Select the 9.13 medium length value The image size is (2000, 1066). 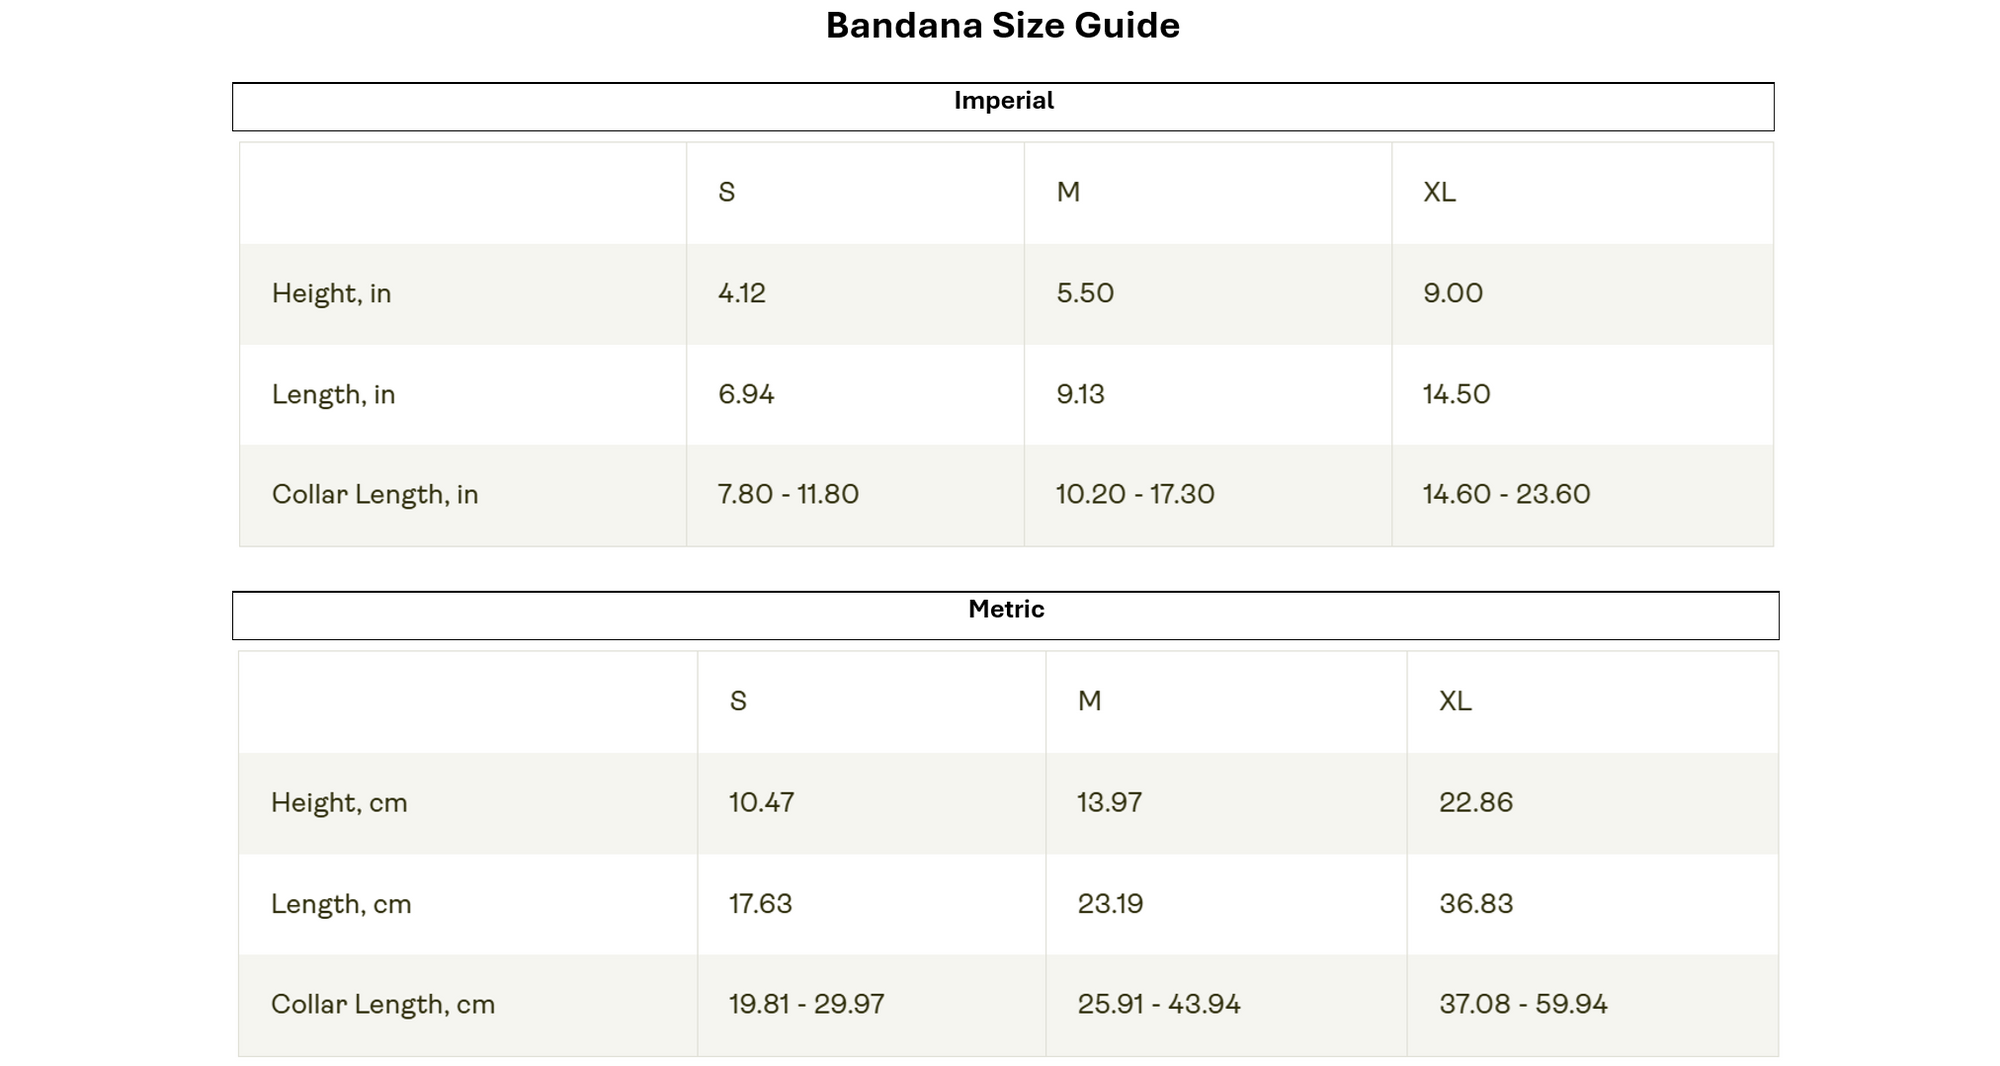tap(1080, 395)
